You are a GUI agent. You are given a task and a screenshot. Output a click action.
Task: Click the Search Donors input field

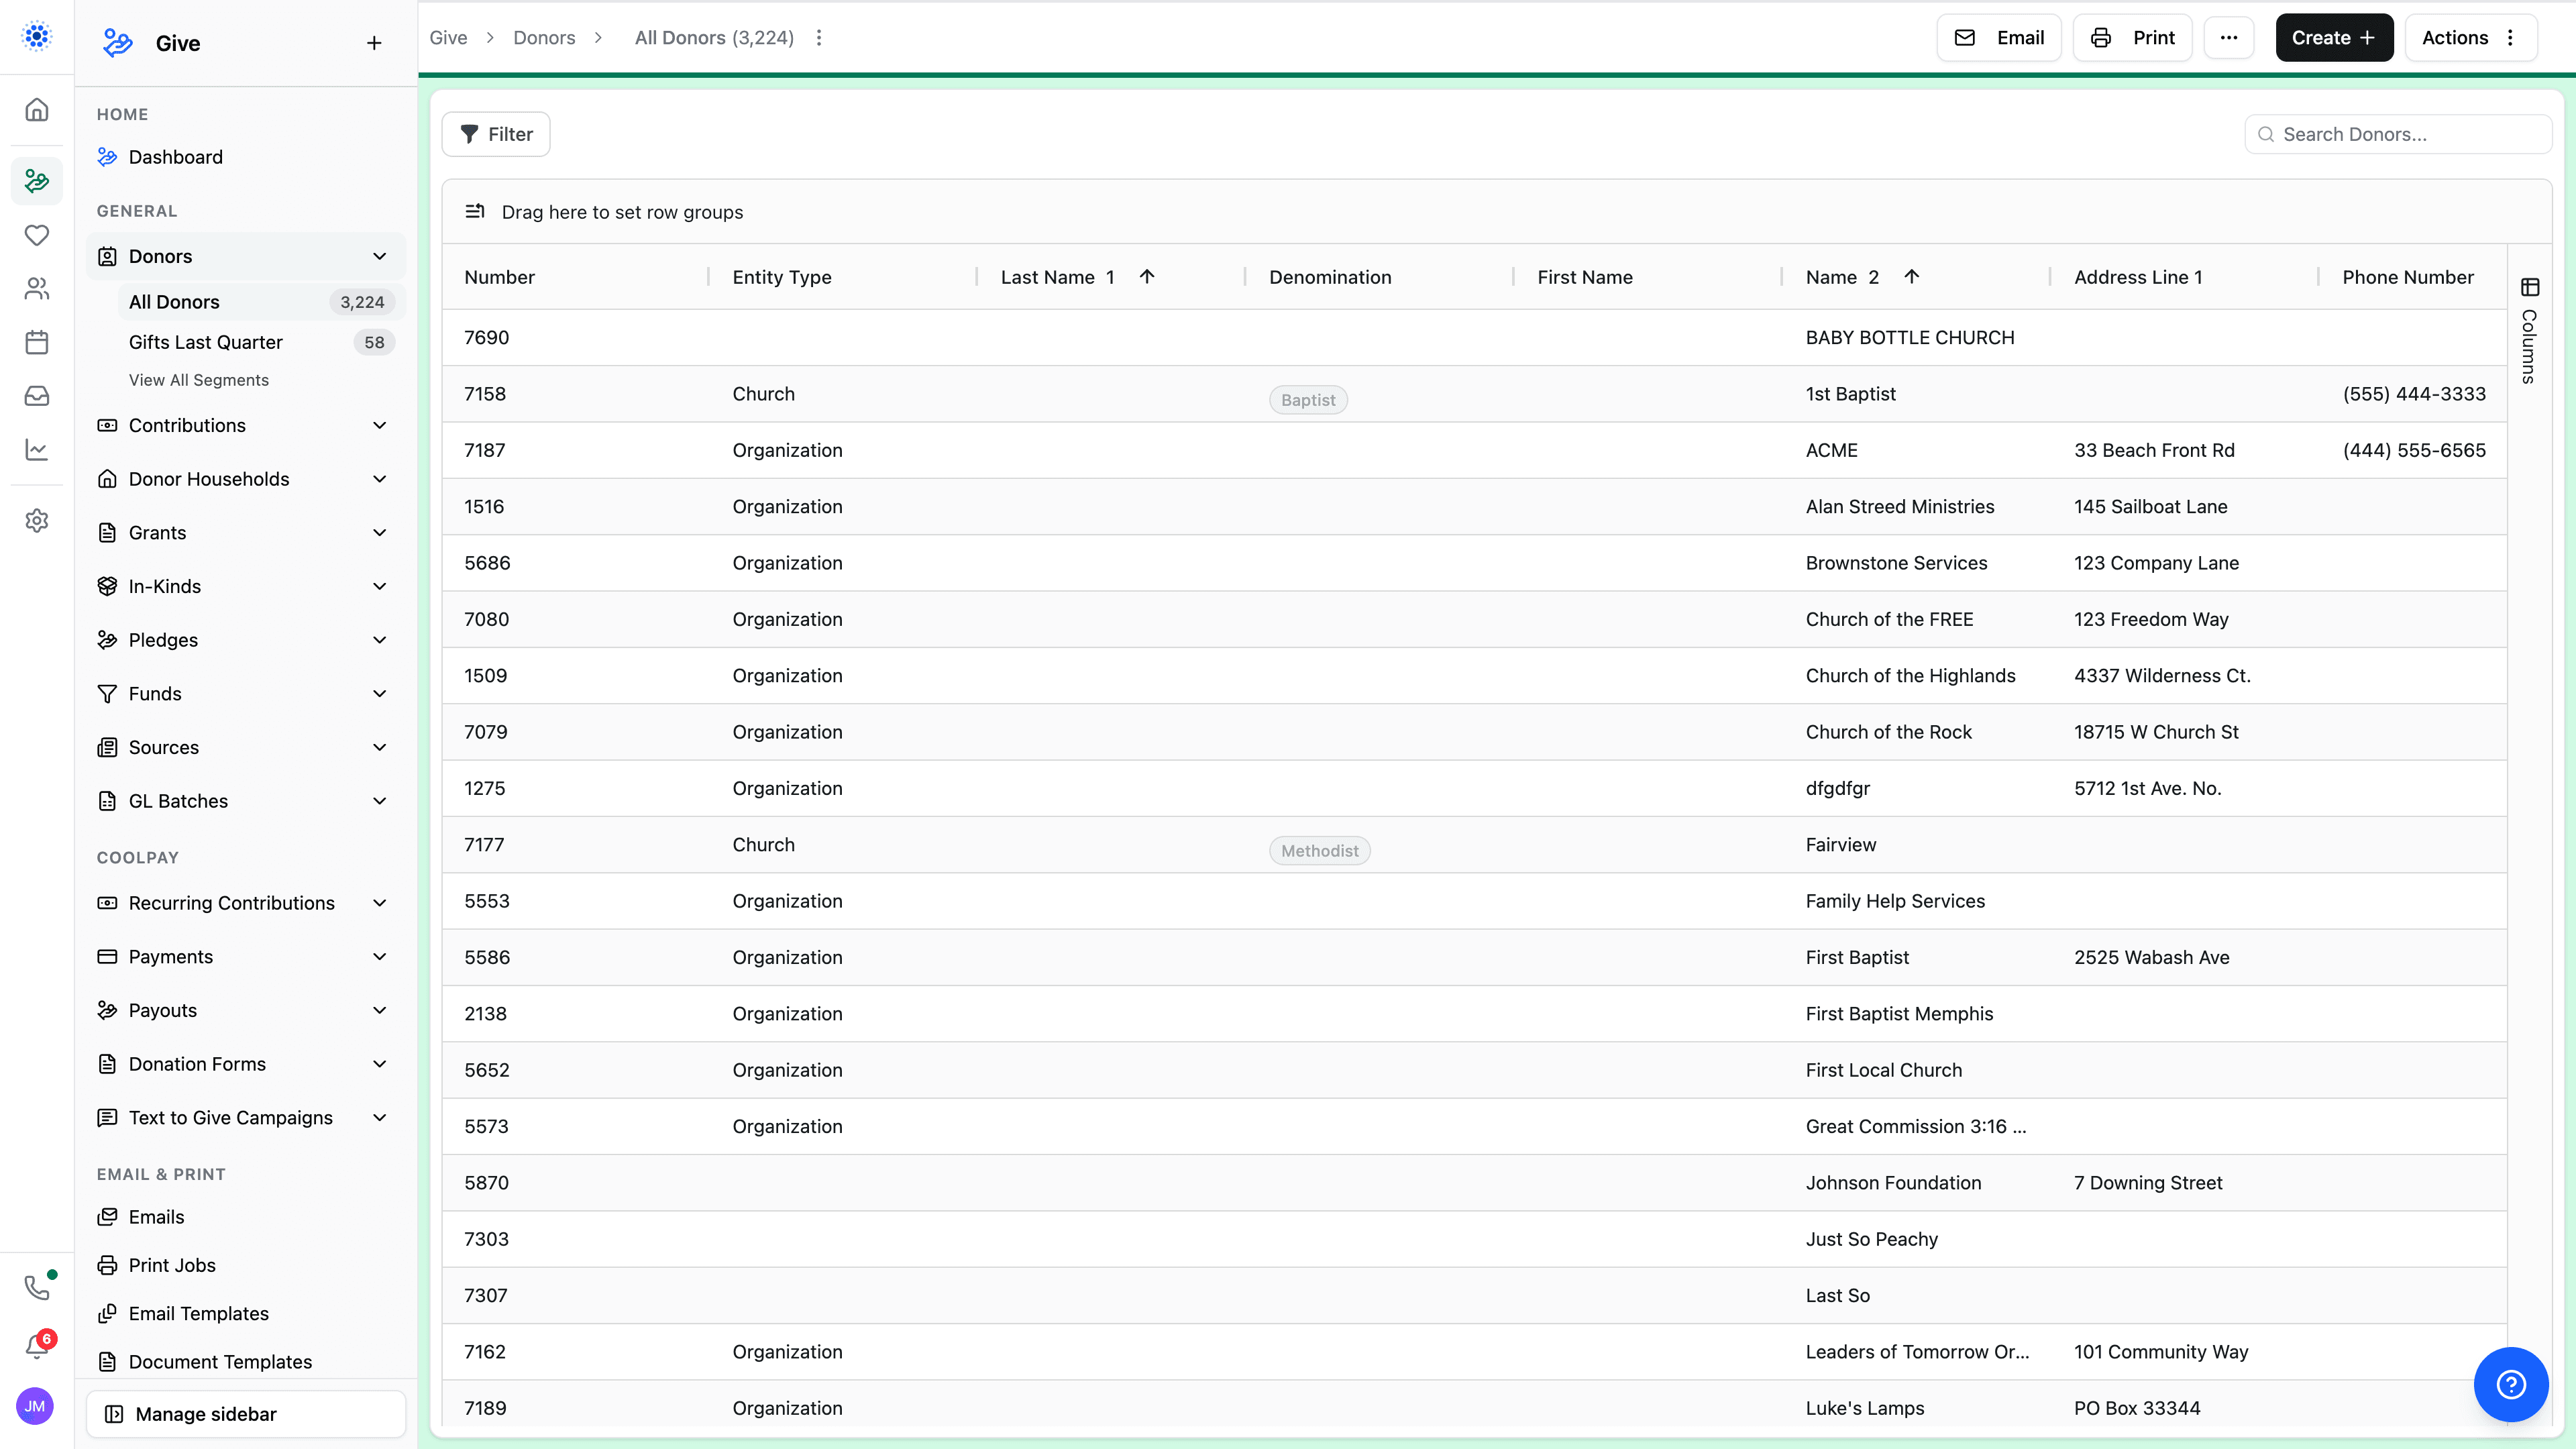pyautogui.click(x=2398, y=134)
